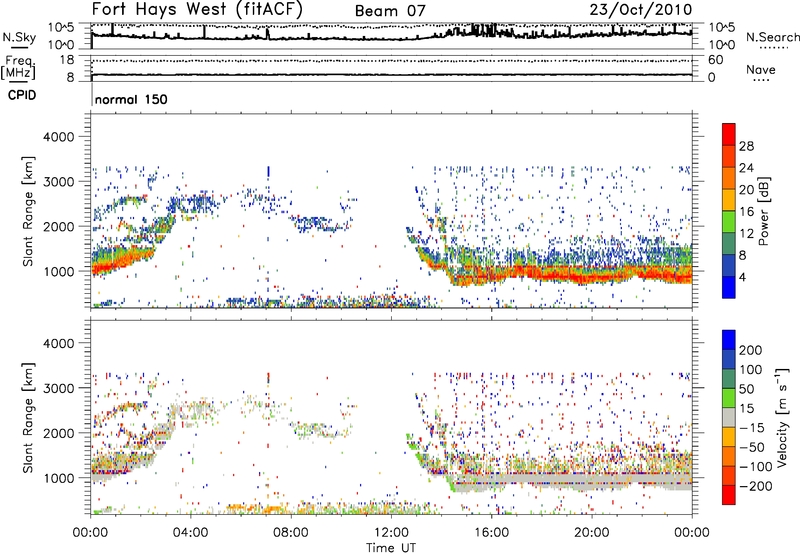Pick the blue top segment of the Velocity color bar
Image resolution: width=800 pixels, height=554 pixels.
point(729,340)
